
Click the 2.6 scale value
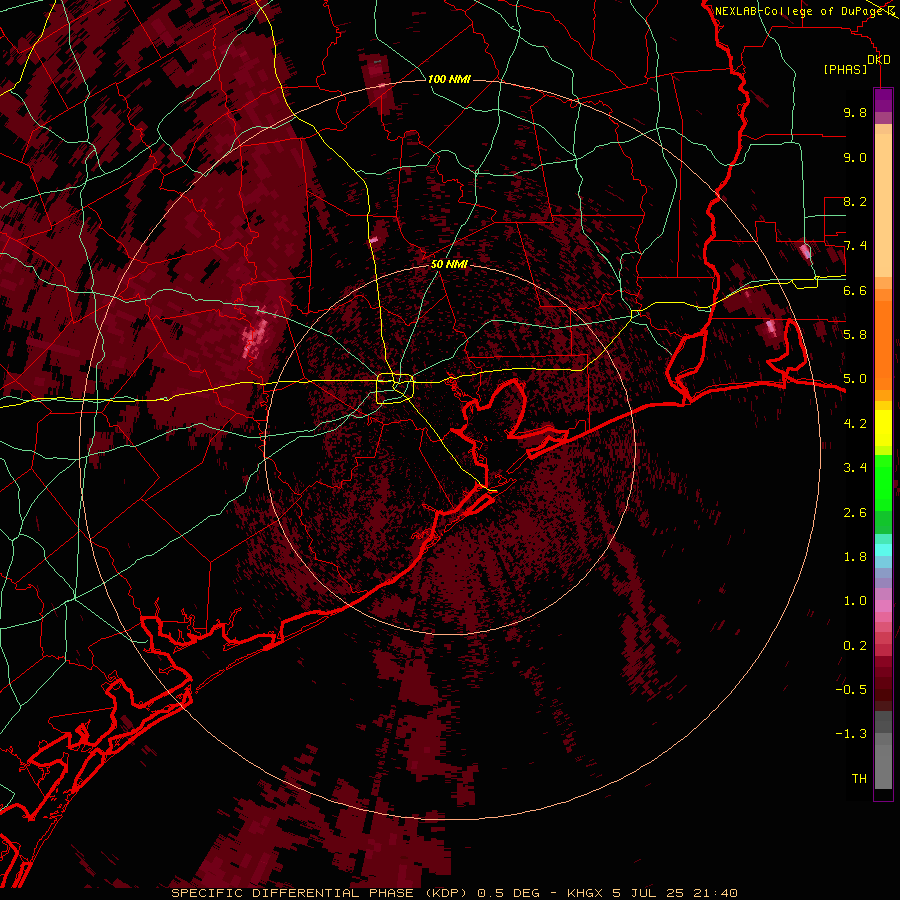pyautogui.click(x=855, y=513)
